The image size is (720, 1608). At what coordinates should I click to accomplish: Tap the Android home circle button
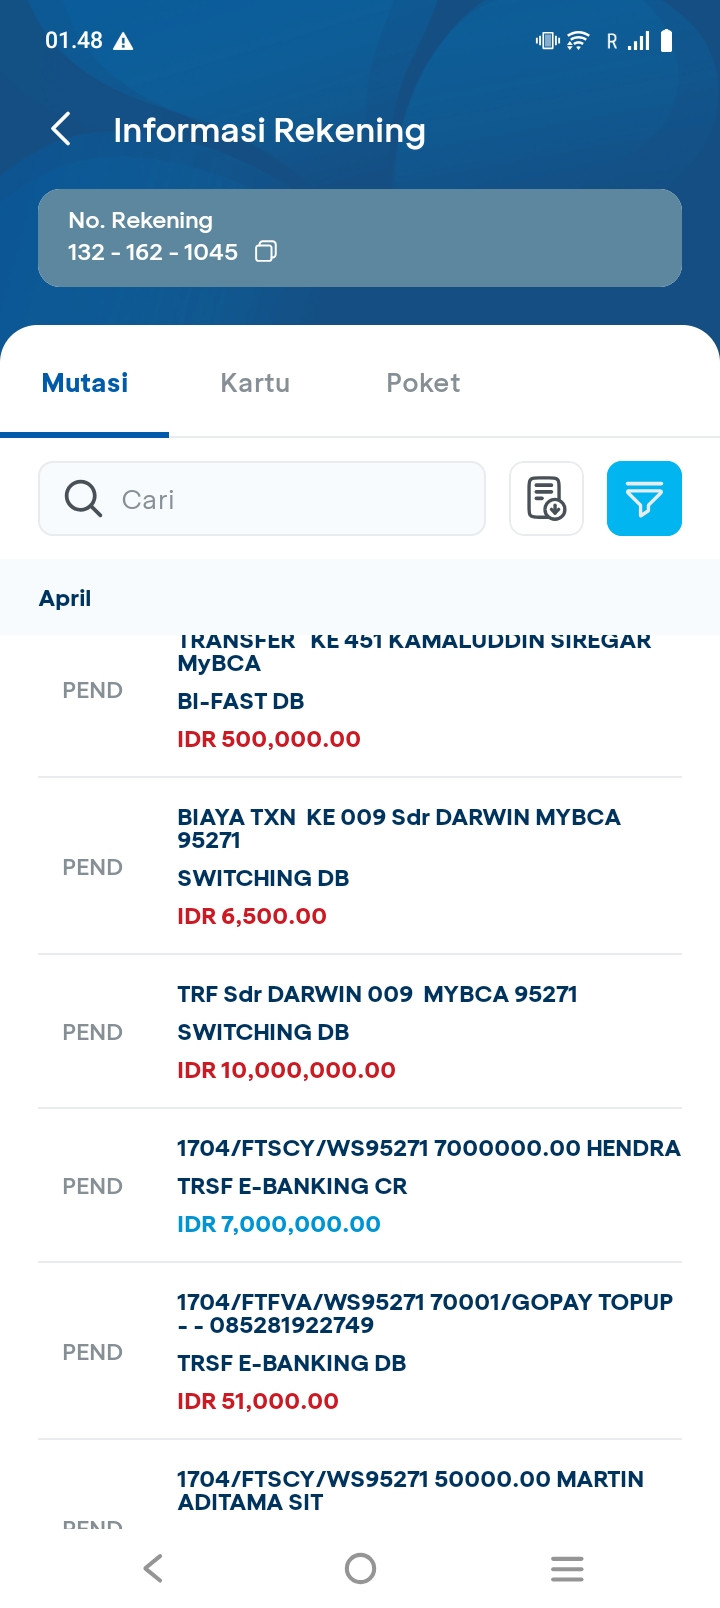tap(360, 1568)
